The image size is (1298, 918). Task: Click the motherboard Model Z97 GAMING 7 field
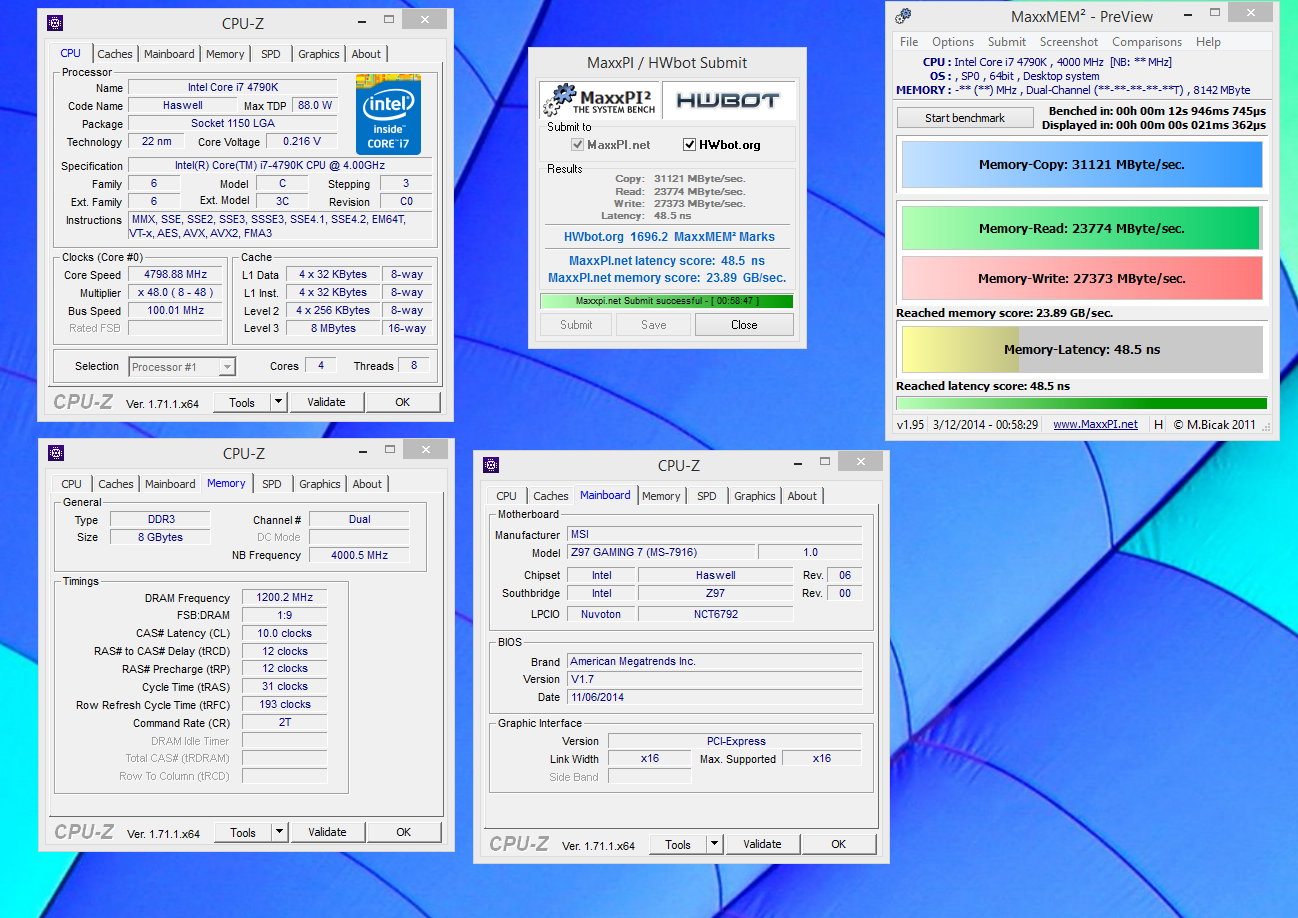(661, 552)
